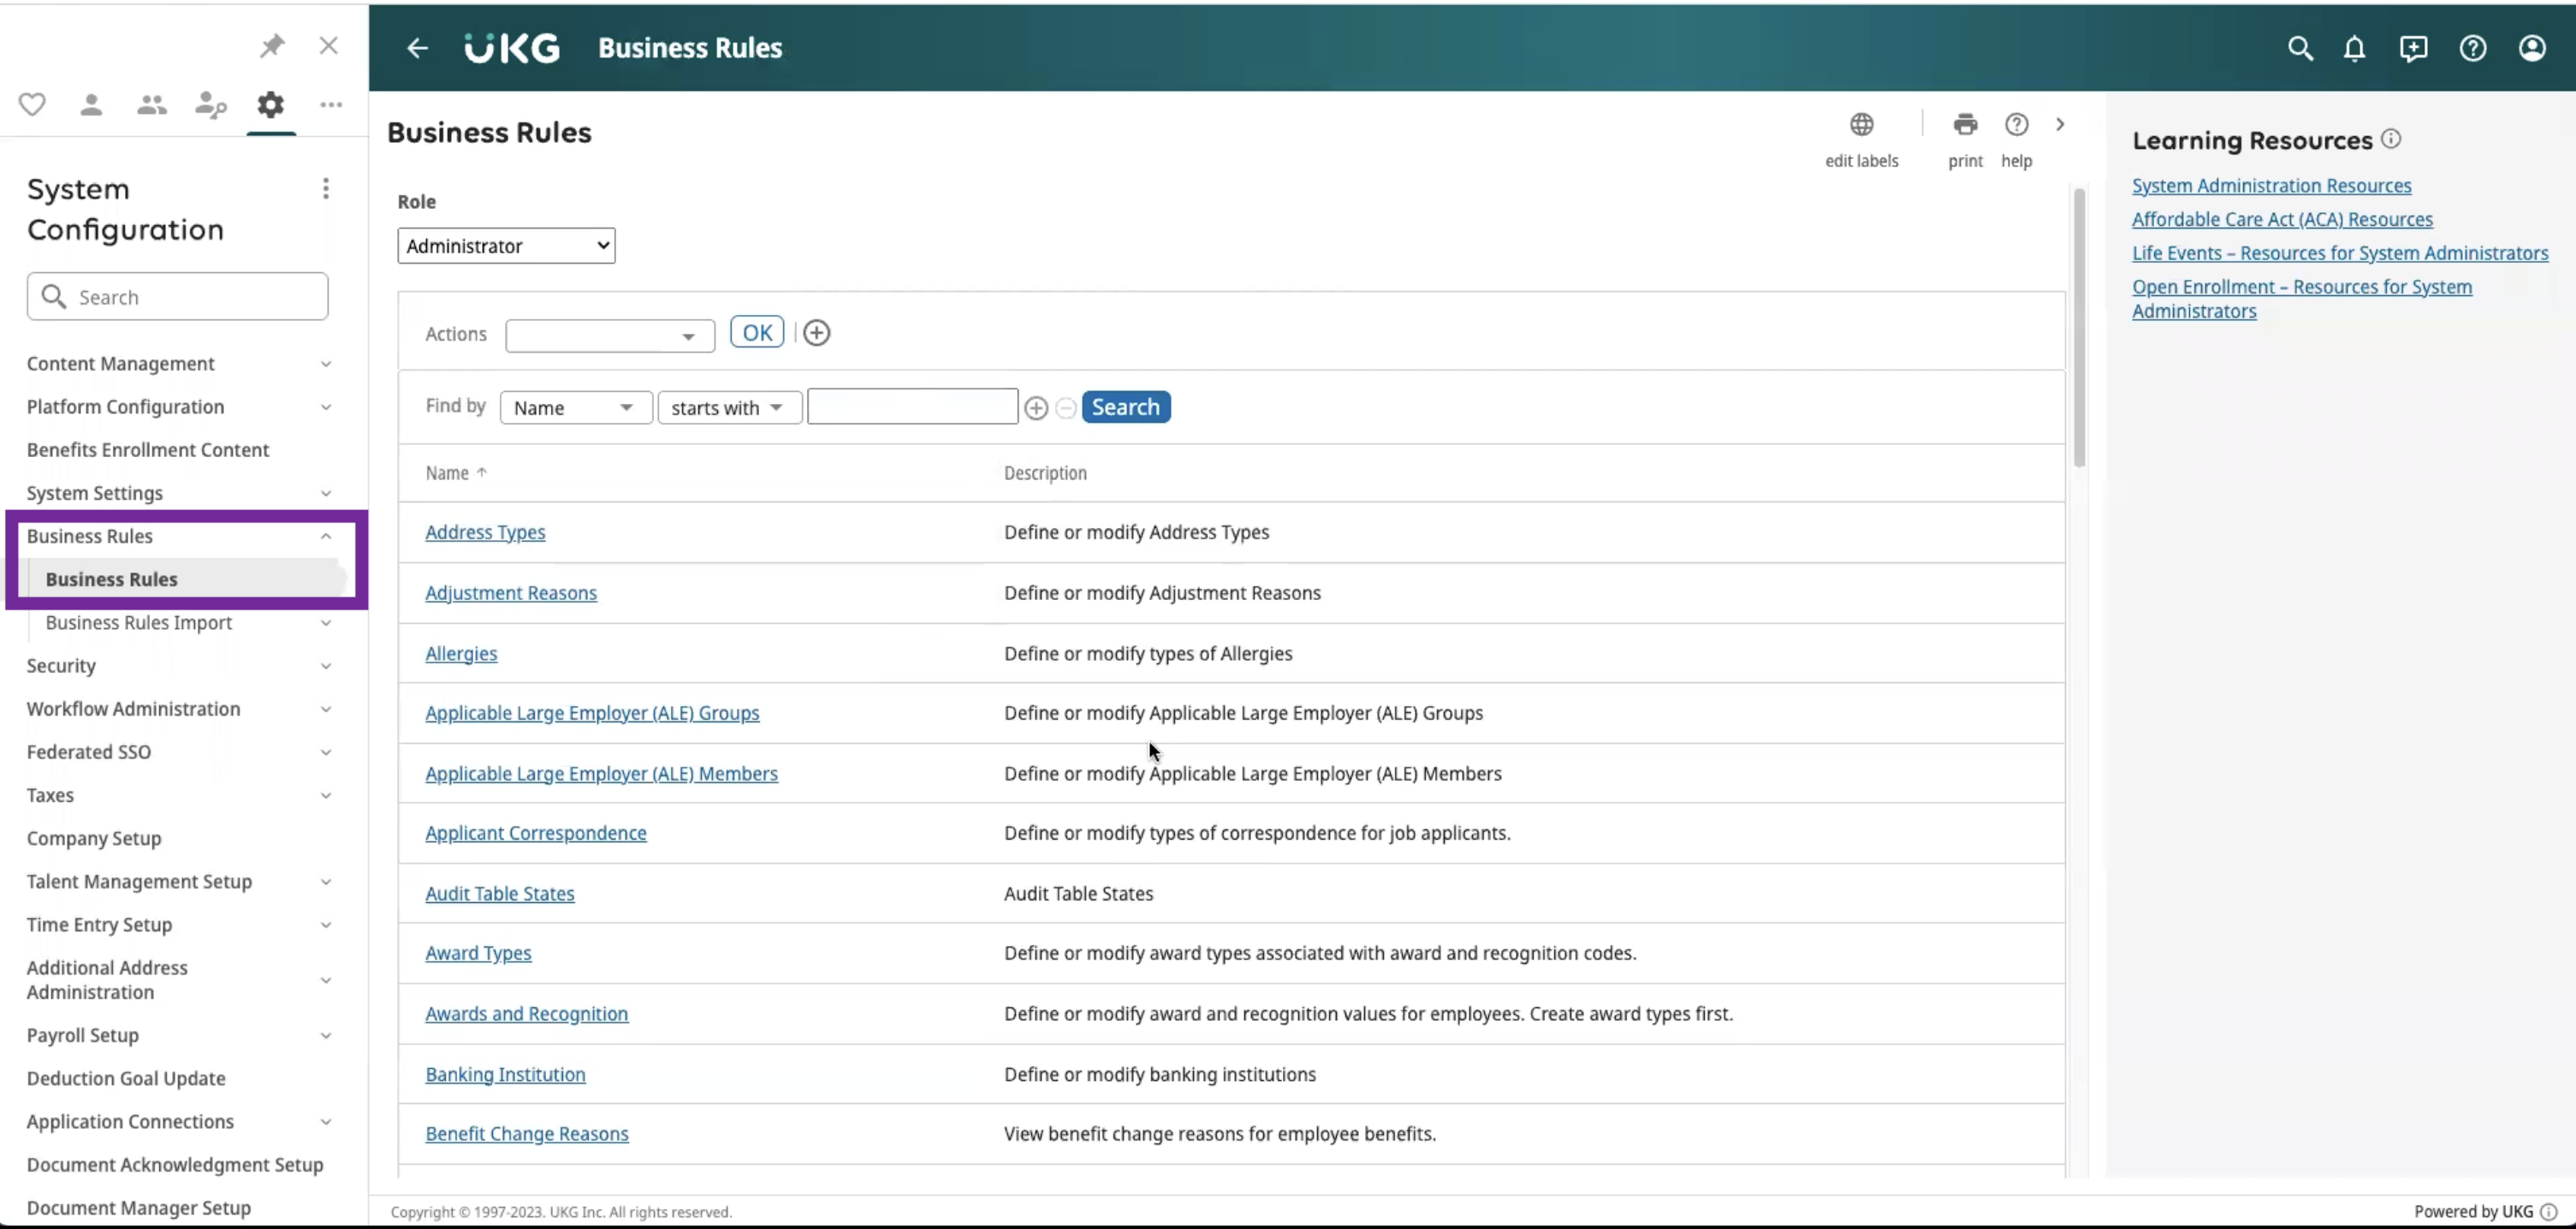
Task: Open the edit labels globe icon
Action: 1861,125
